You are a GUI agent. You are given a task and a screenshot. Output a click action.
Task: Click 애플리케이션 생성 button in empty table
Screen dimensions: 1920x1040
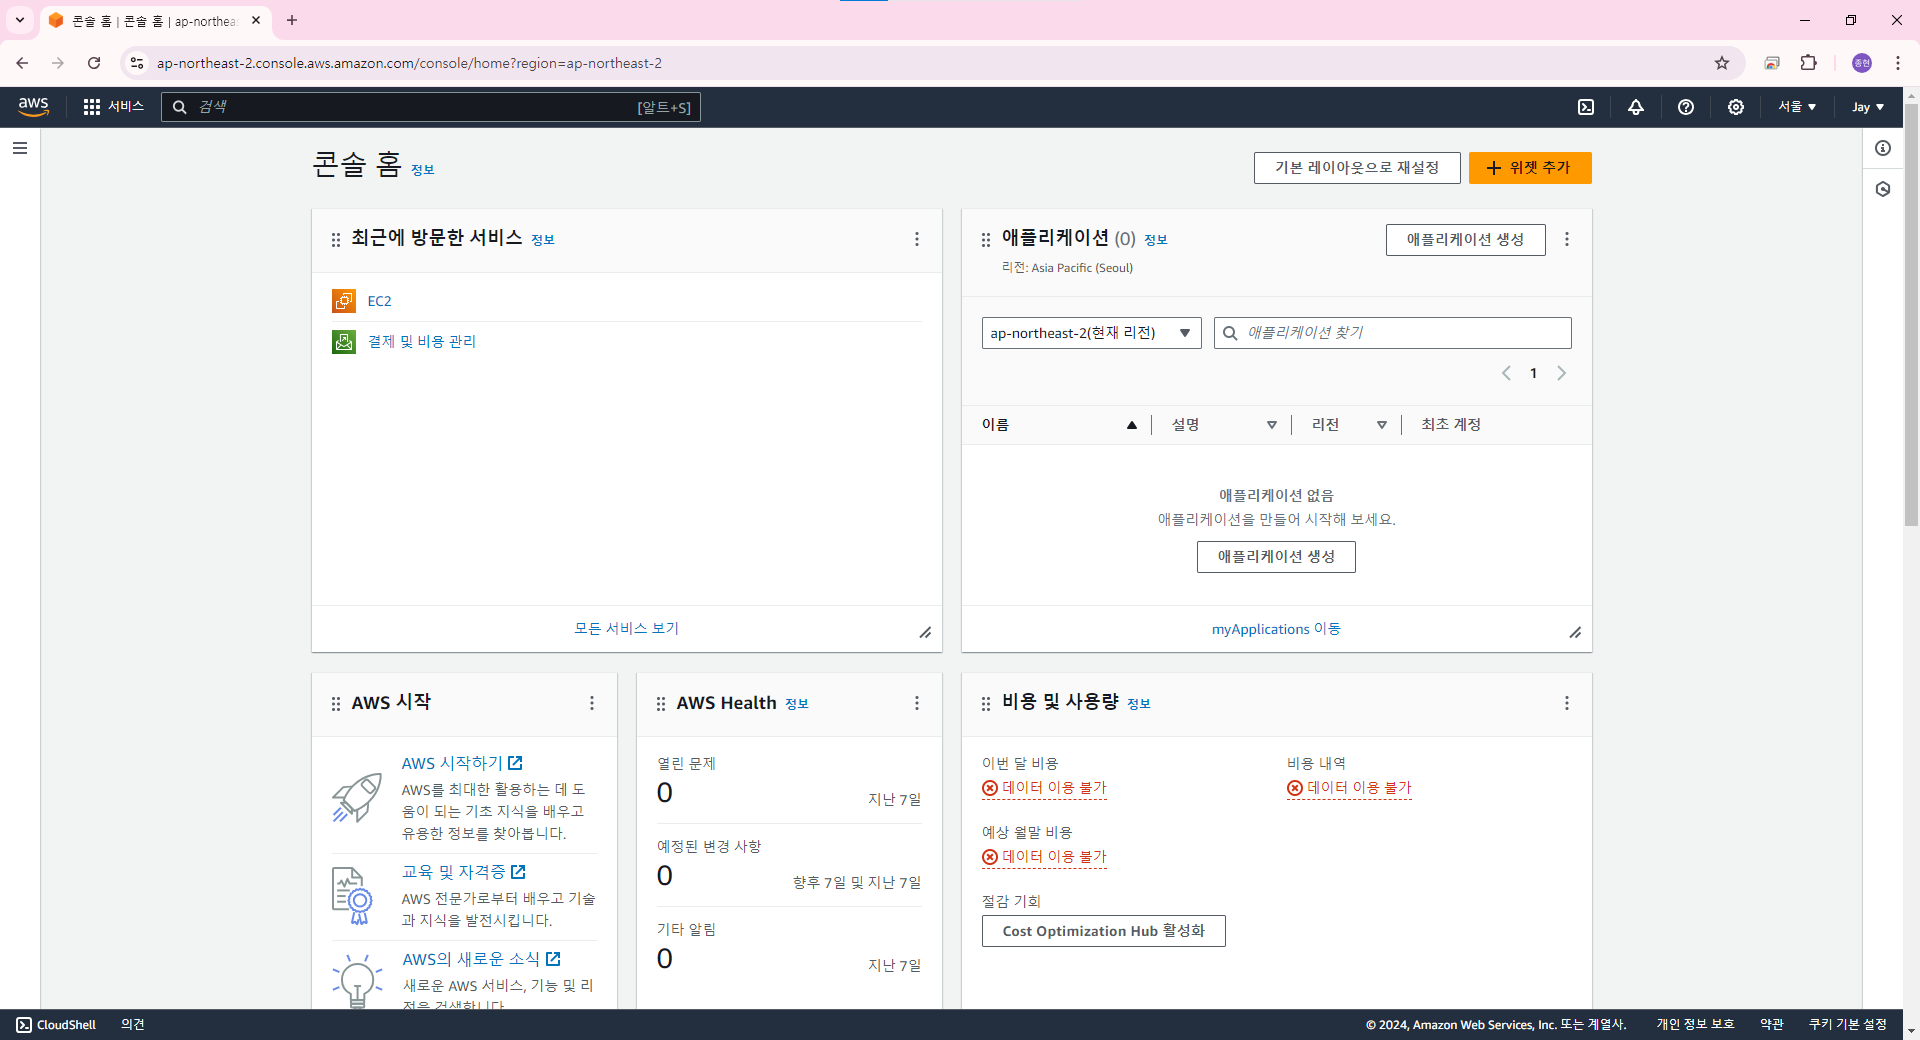click(1276, 557)
